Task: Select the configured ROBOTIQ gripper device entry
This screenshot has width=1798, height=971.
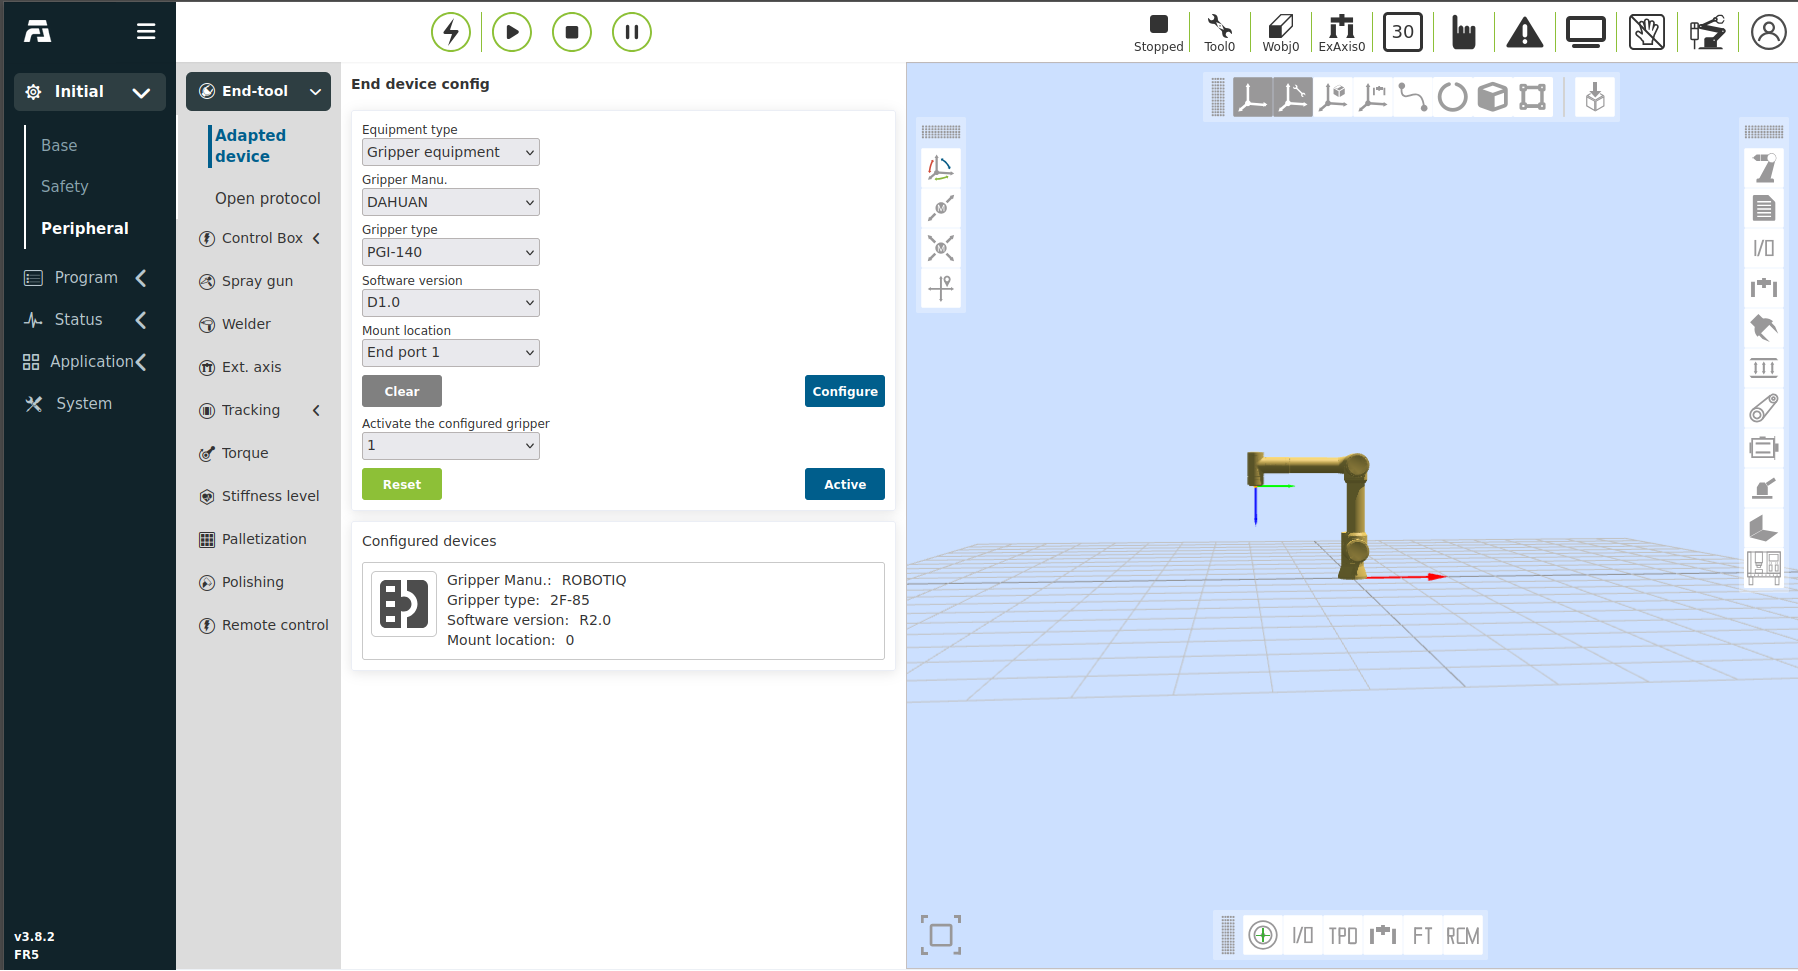Action: (622, 610)
